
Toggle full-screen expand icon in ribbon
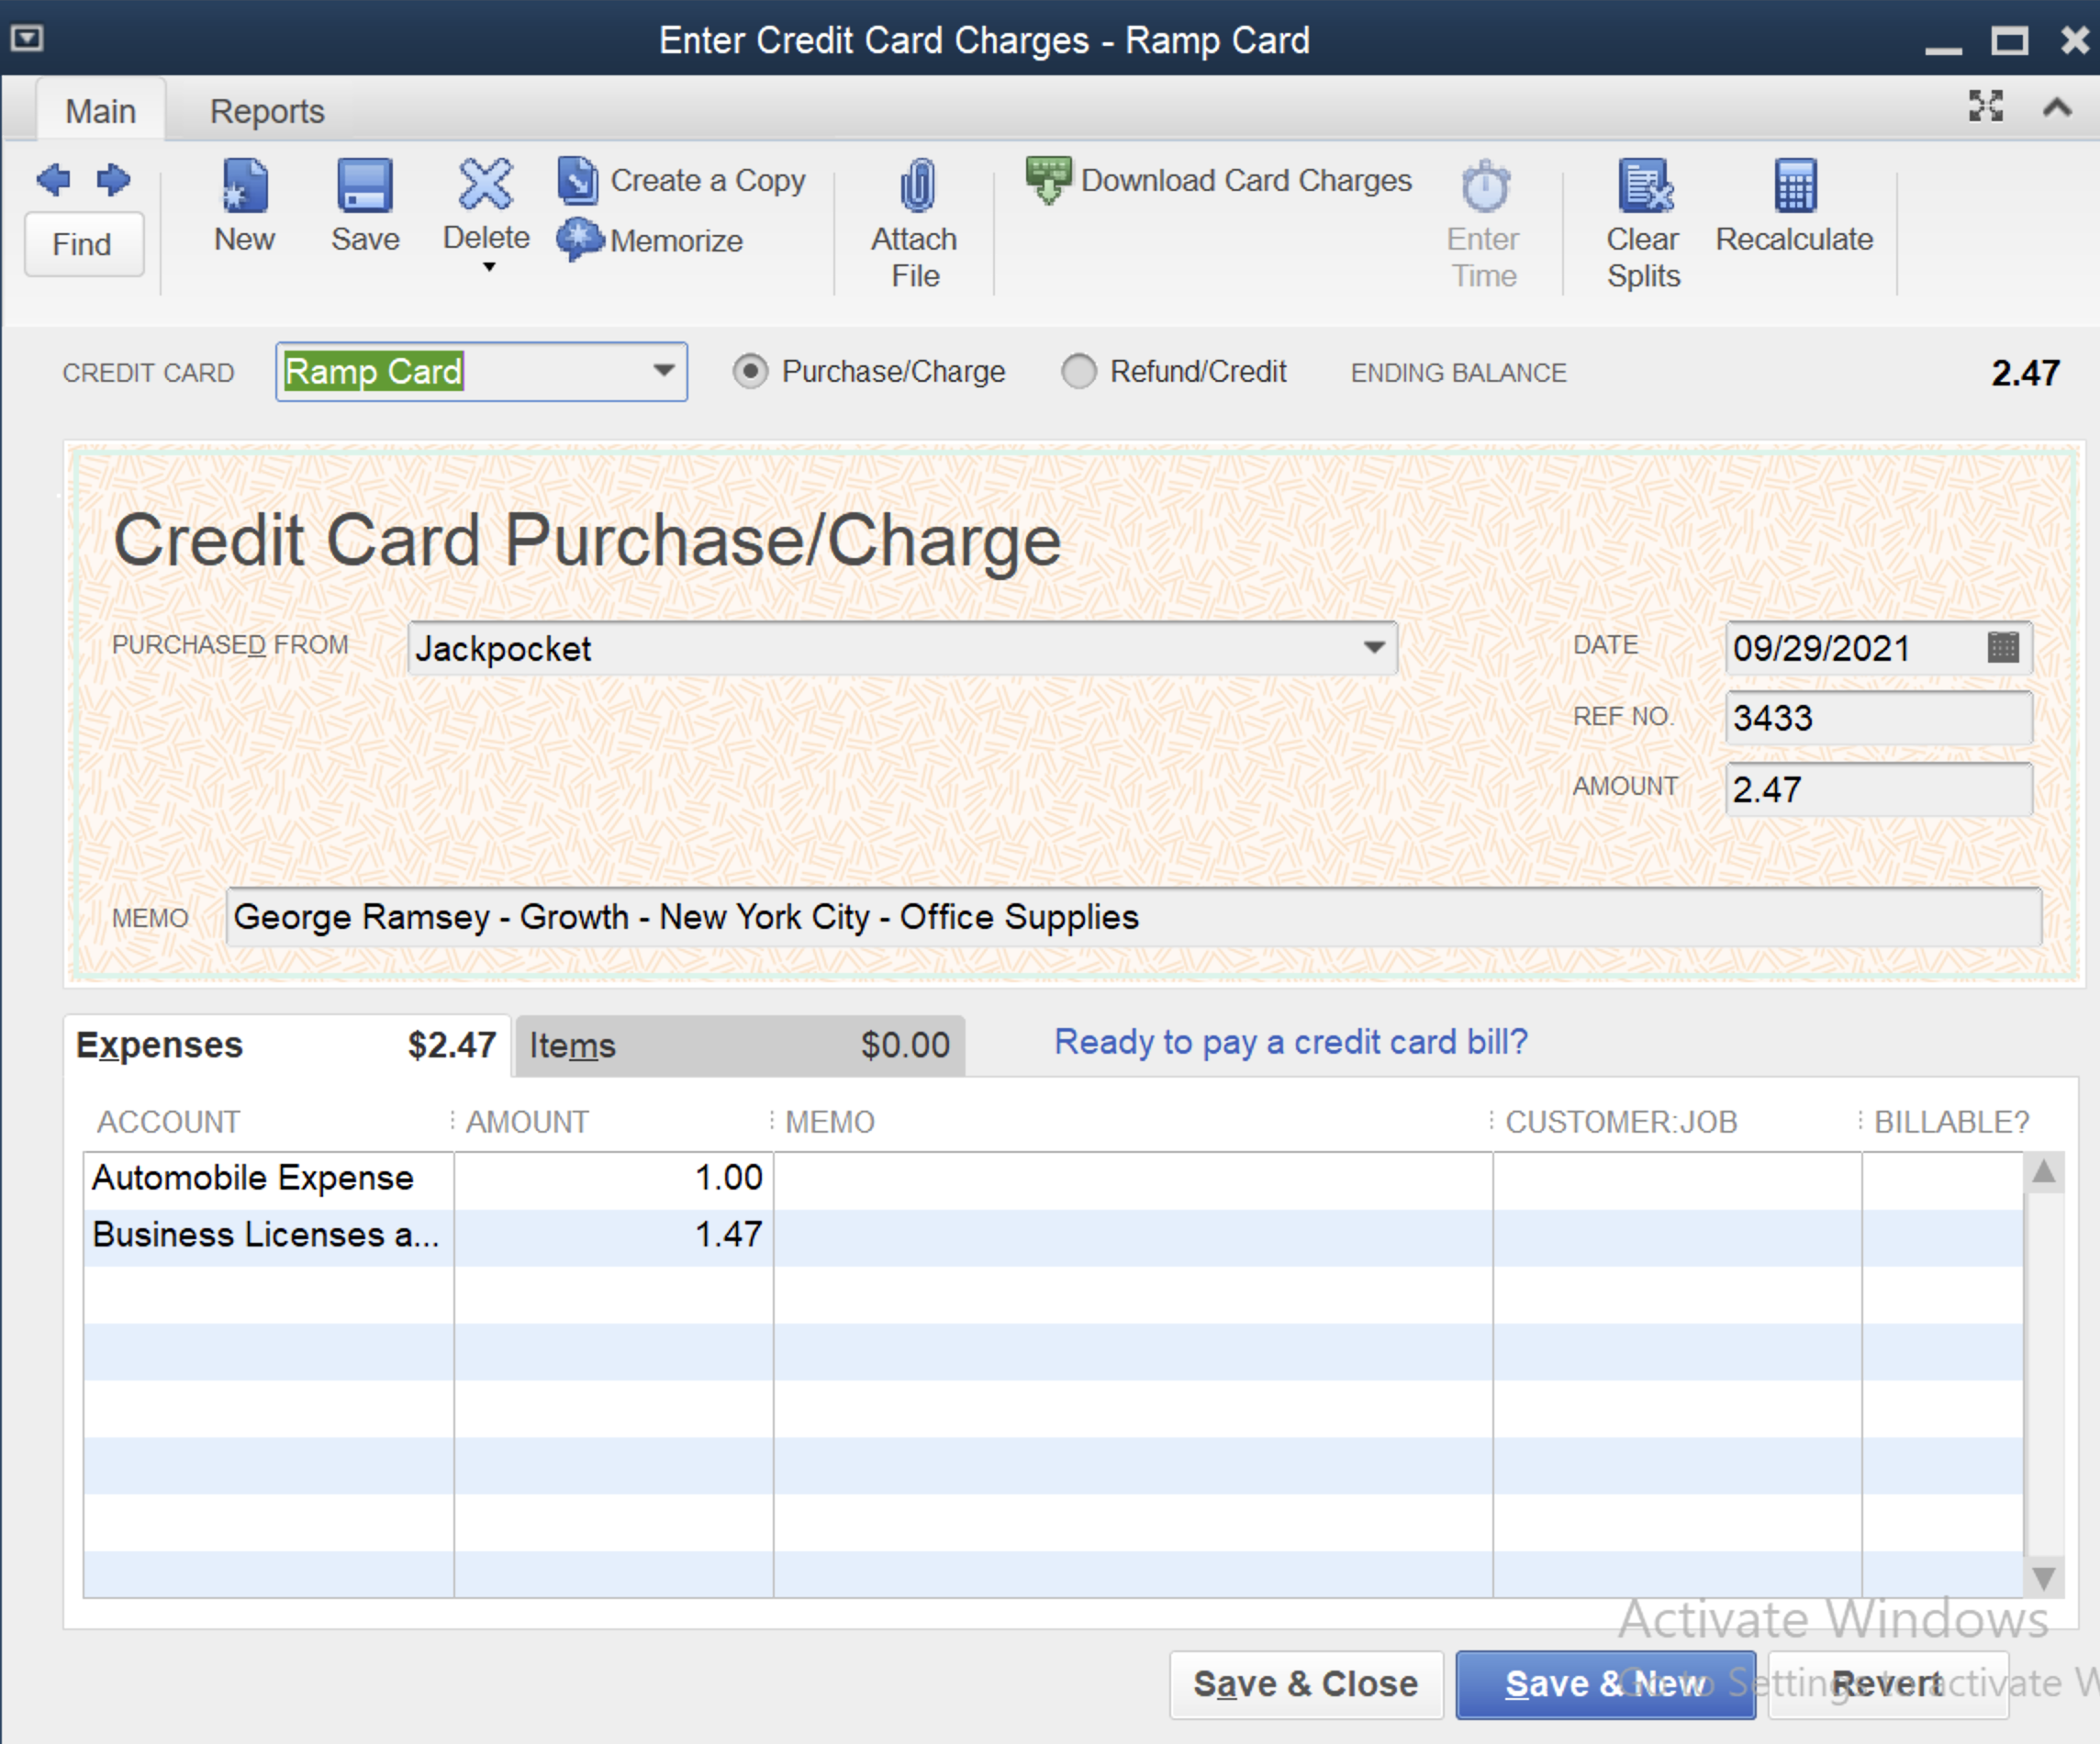1986,106
